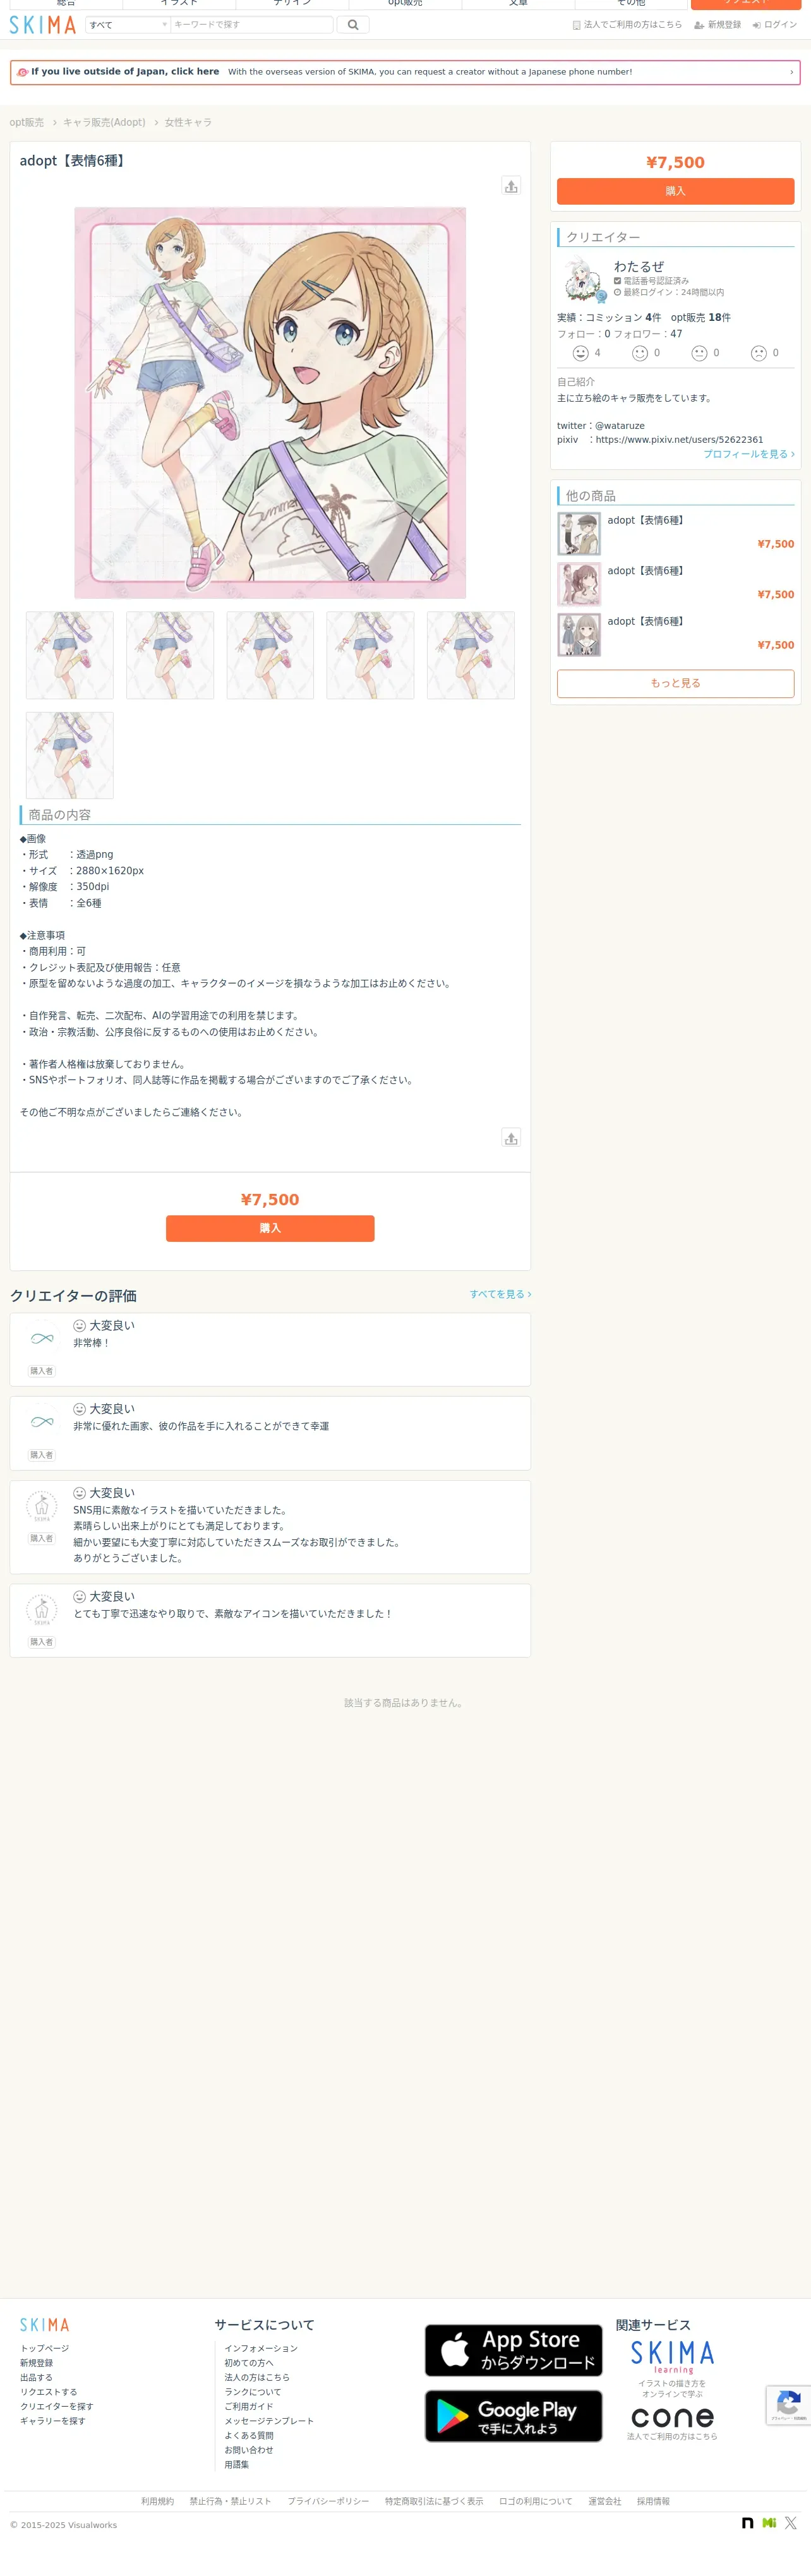
Task: Click reviewer avatar beside the SNS用に review
Action: tap(42, 1505)
